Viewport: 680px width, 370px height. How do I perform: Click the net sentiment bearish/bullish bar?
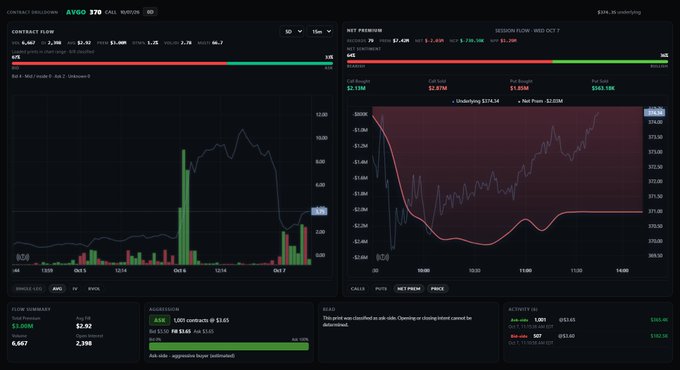[507, 62]
